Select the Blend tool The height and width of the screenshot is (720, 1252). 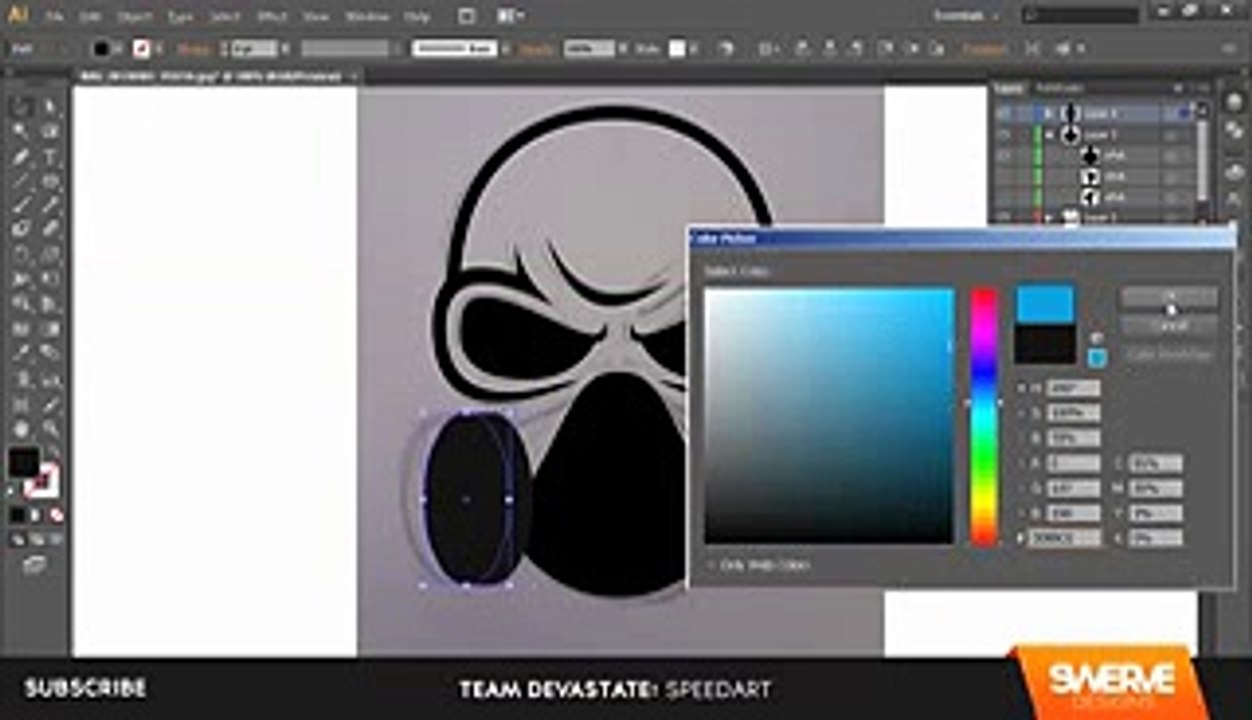pos(50,353)
